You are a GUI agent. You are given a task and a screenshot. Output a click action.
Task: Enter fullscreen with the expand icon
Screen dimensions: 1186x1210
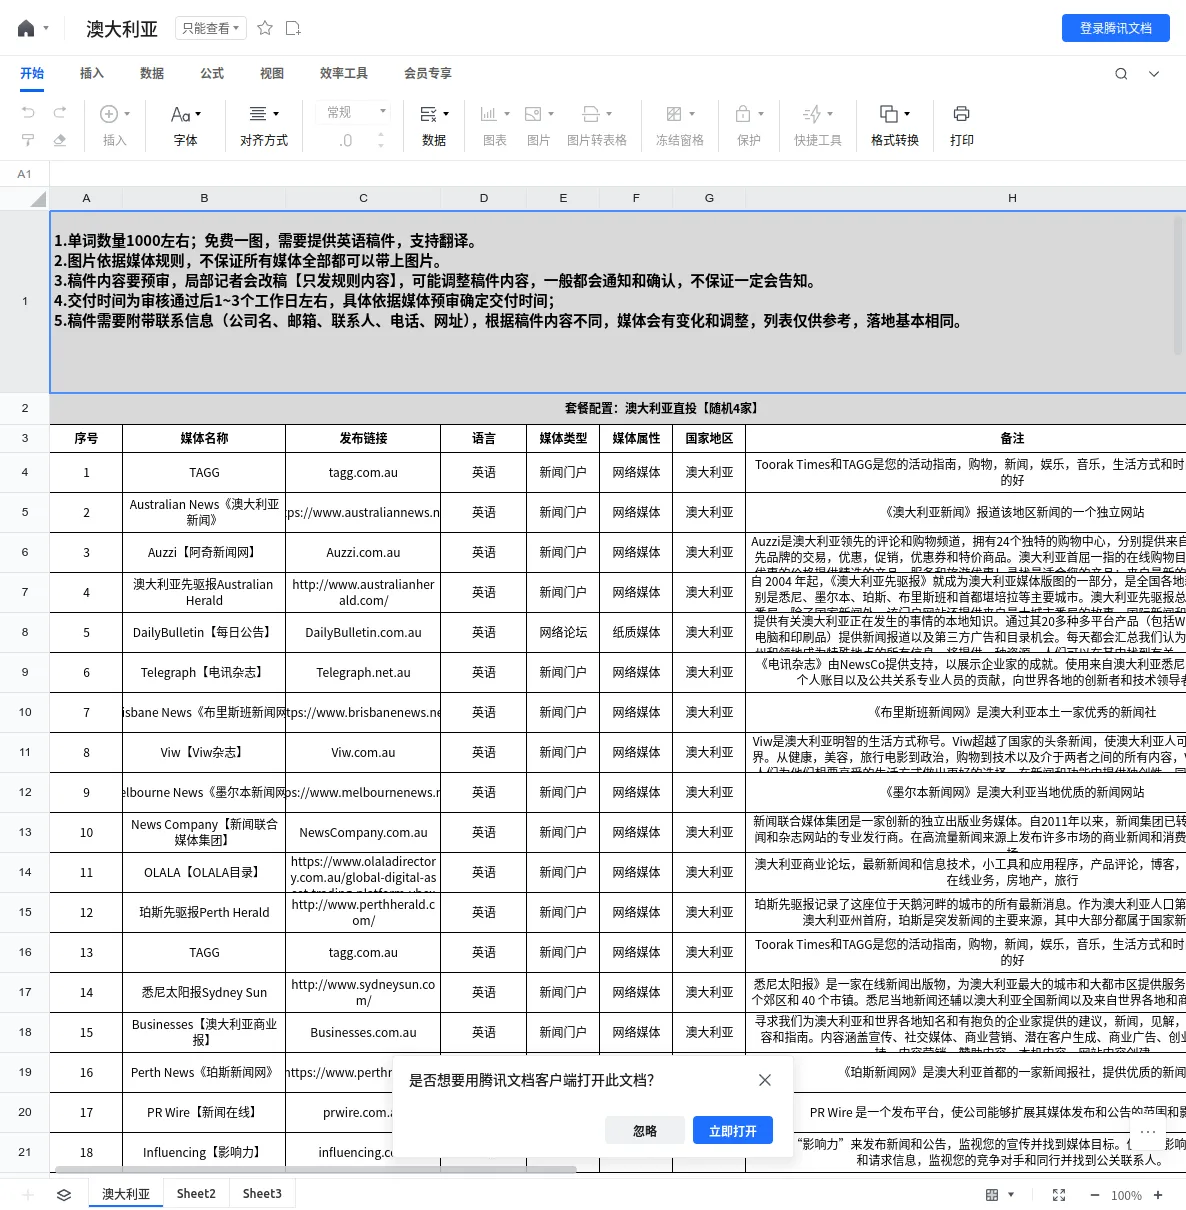coord(1059,1195)
